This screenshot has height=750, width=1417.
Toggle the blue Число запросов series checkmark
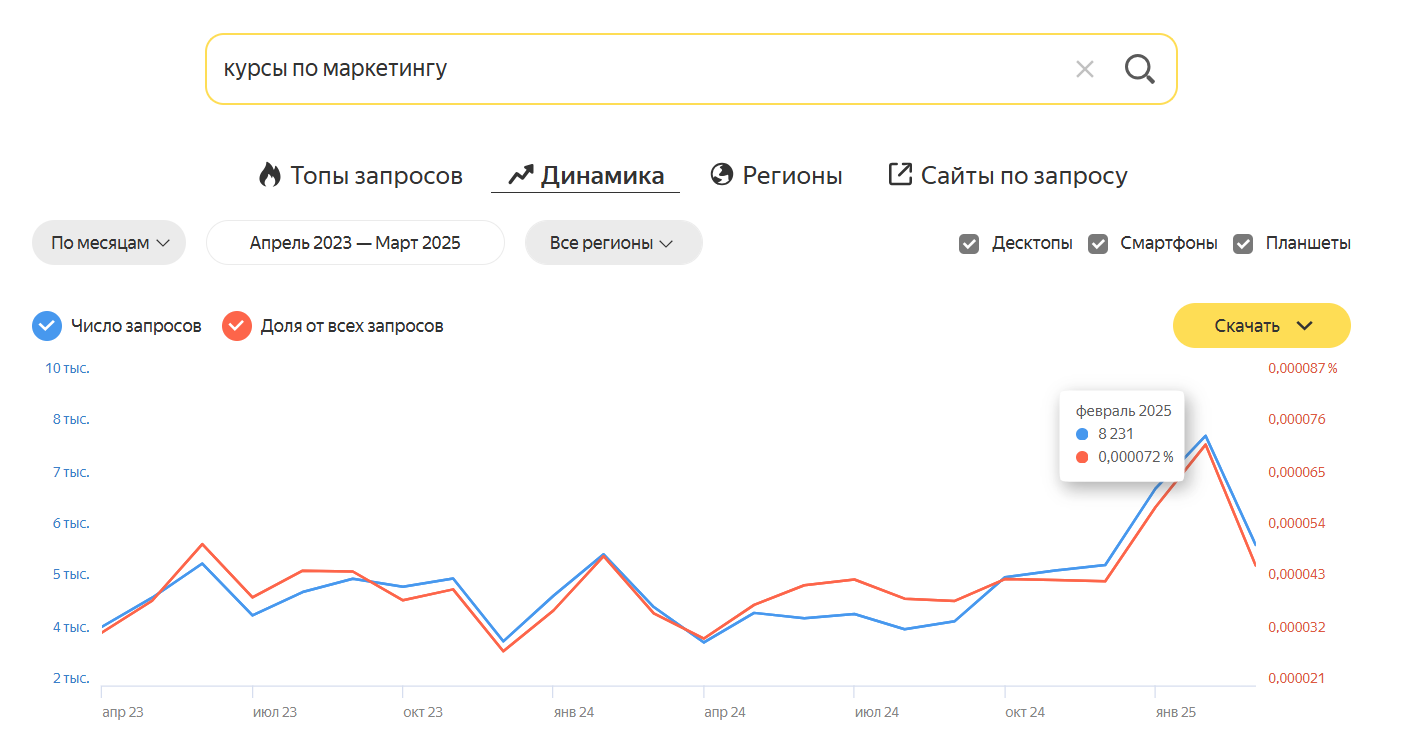(47, 326)
